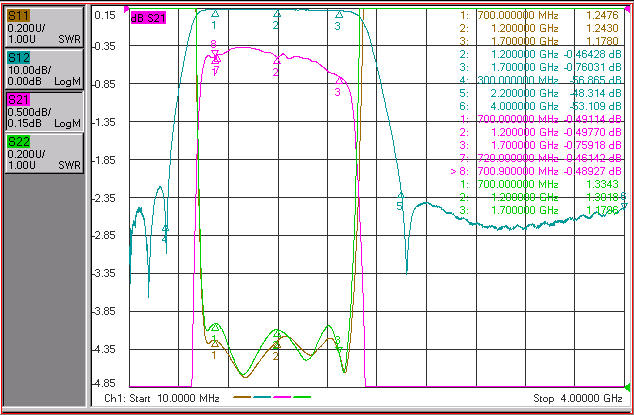634x415 pixels.
Task: Select the S21 trace status button
Action: pyautogui.click(x=44, y=111)
